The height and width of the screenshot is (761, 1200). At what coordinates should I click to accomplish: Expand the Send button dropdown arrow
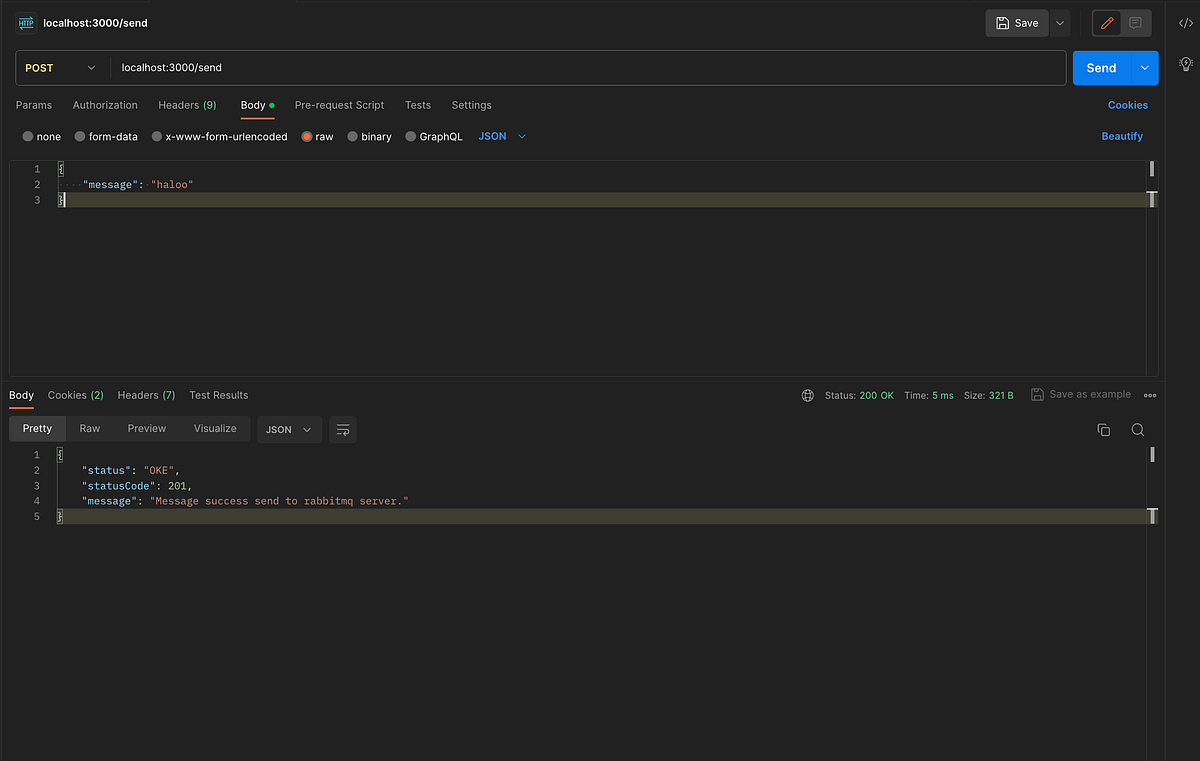[1143, 67]
